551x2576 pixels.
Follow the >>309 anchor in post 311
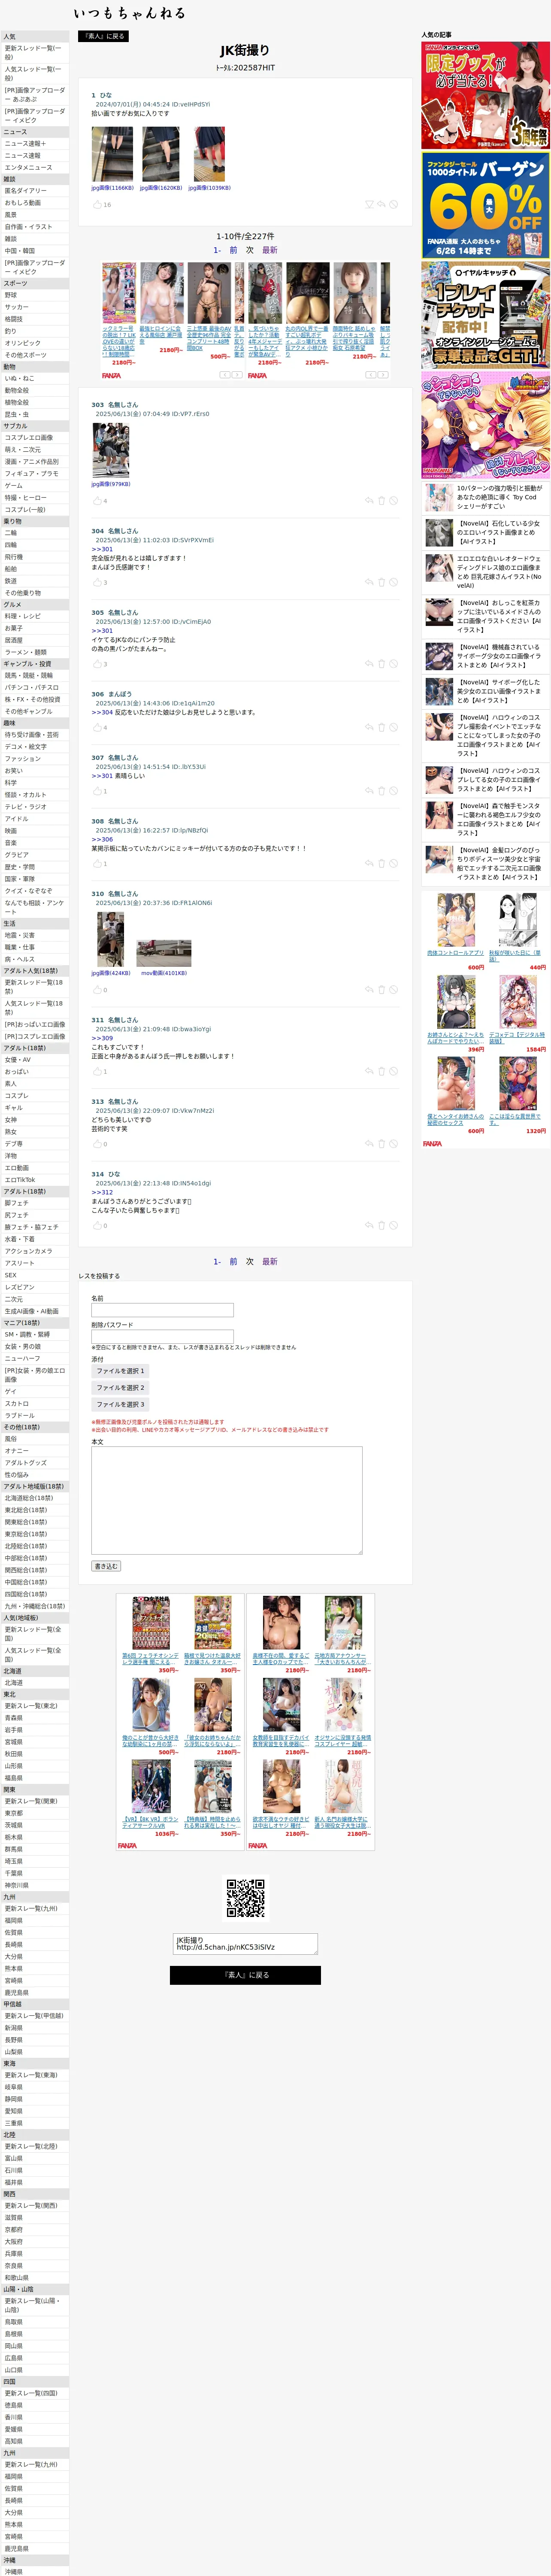[102, 1038]
